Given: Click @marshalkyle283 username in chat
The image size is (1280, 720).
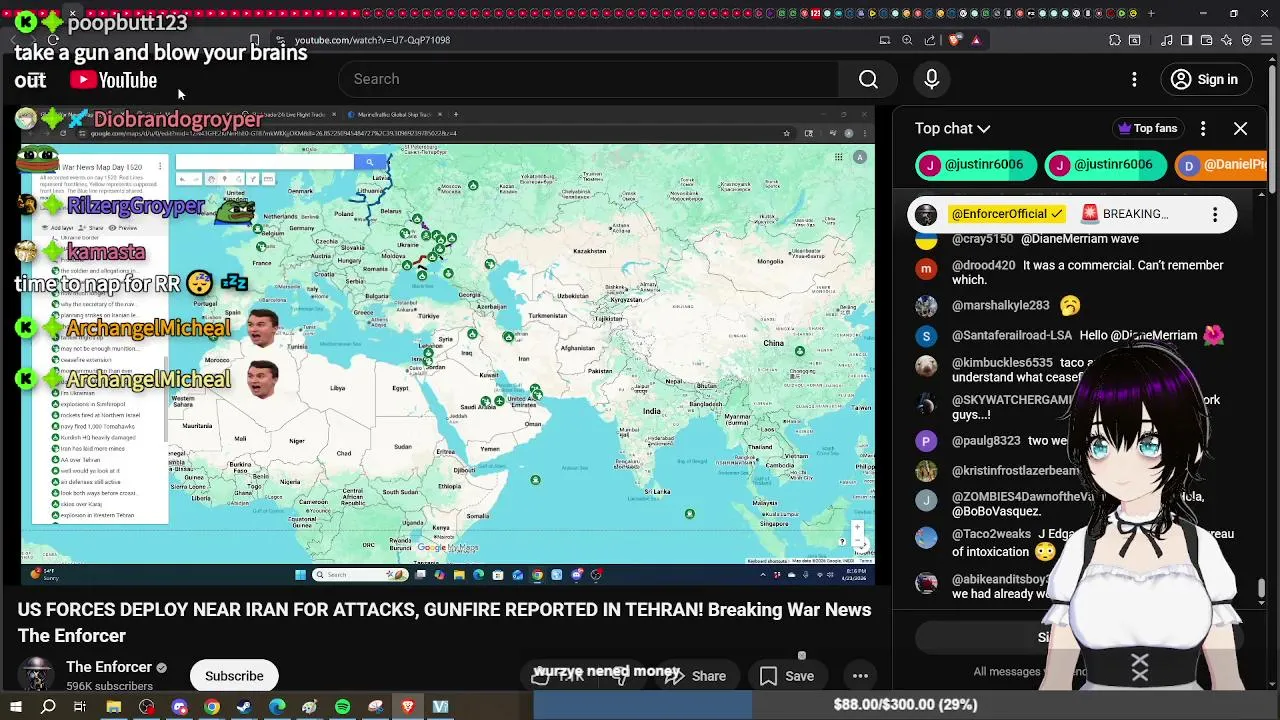Looking at the screenshot, I should [x=1000, y=305].
